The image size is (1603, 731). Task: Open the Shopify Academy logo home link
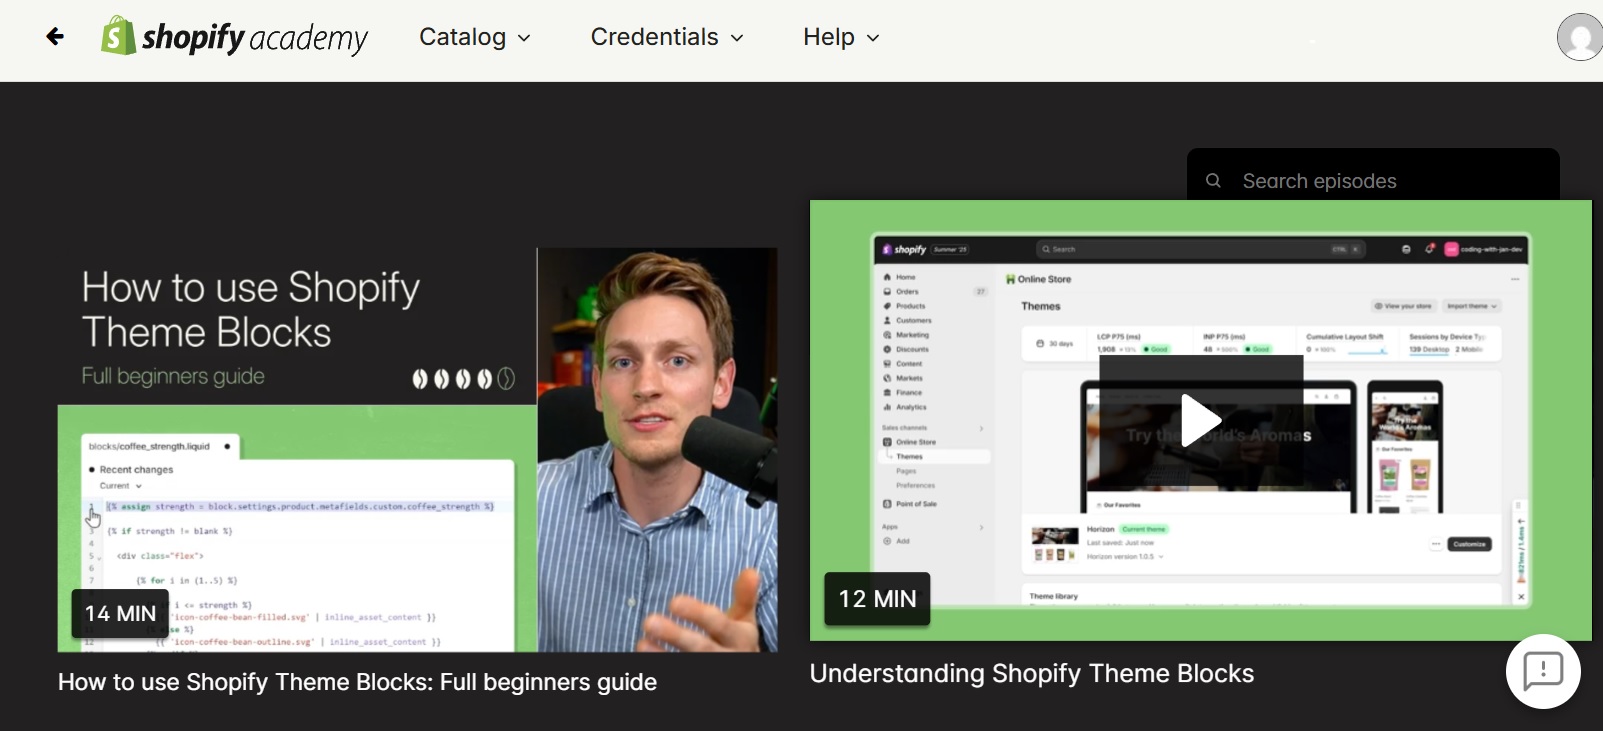[234, 37]
